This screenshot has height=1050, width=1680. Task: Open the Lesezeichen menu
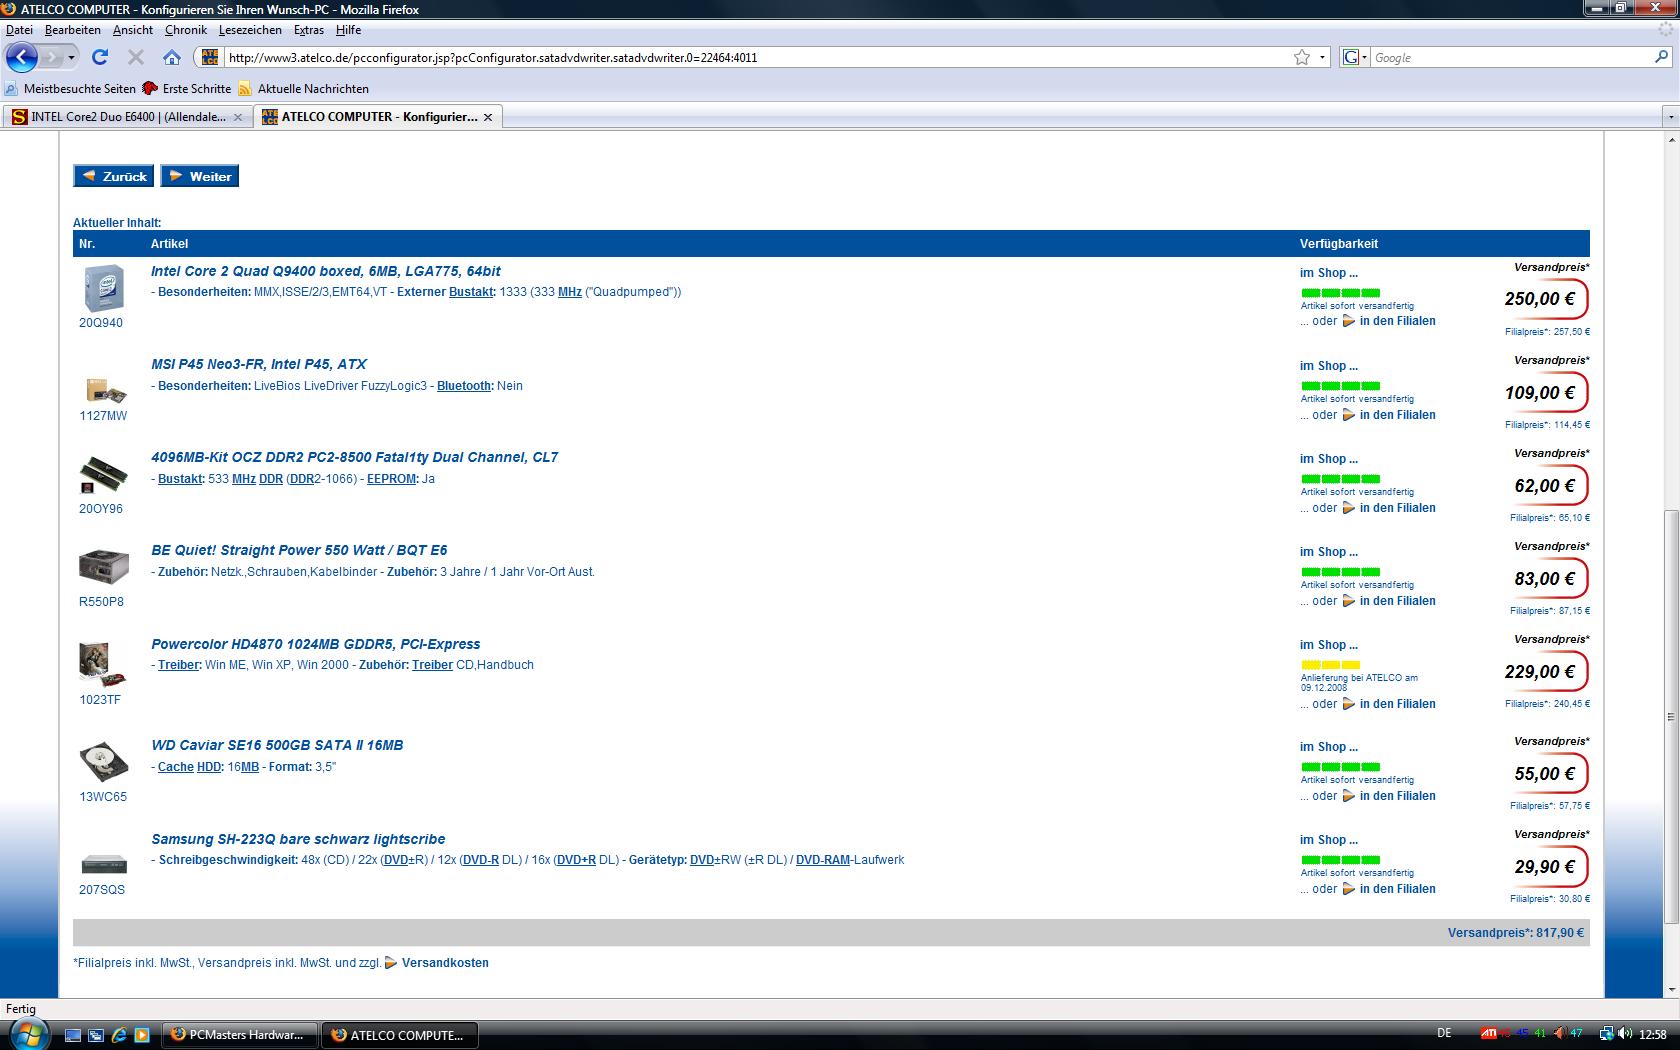tap(250, 30)
